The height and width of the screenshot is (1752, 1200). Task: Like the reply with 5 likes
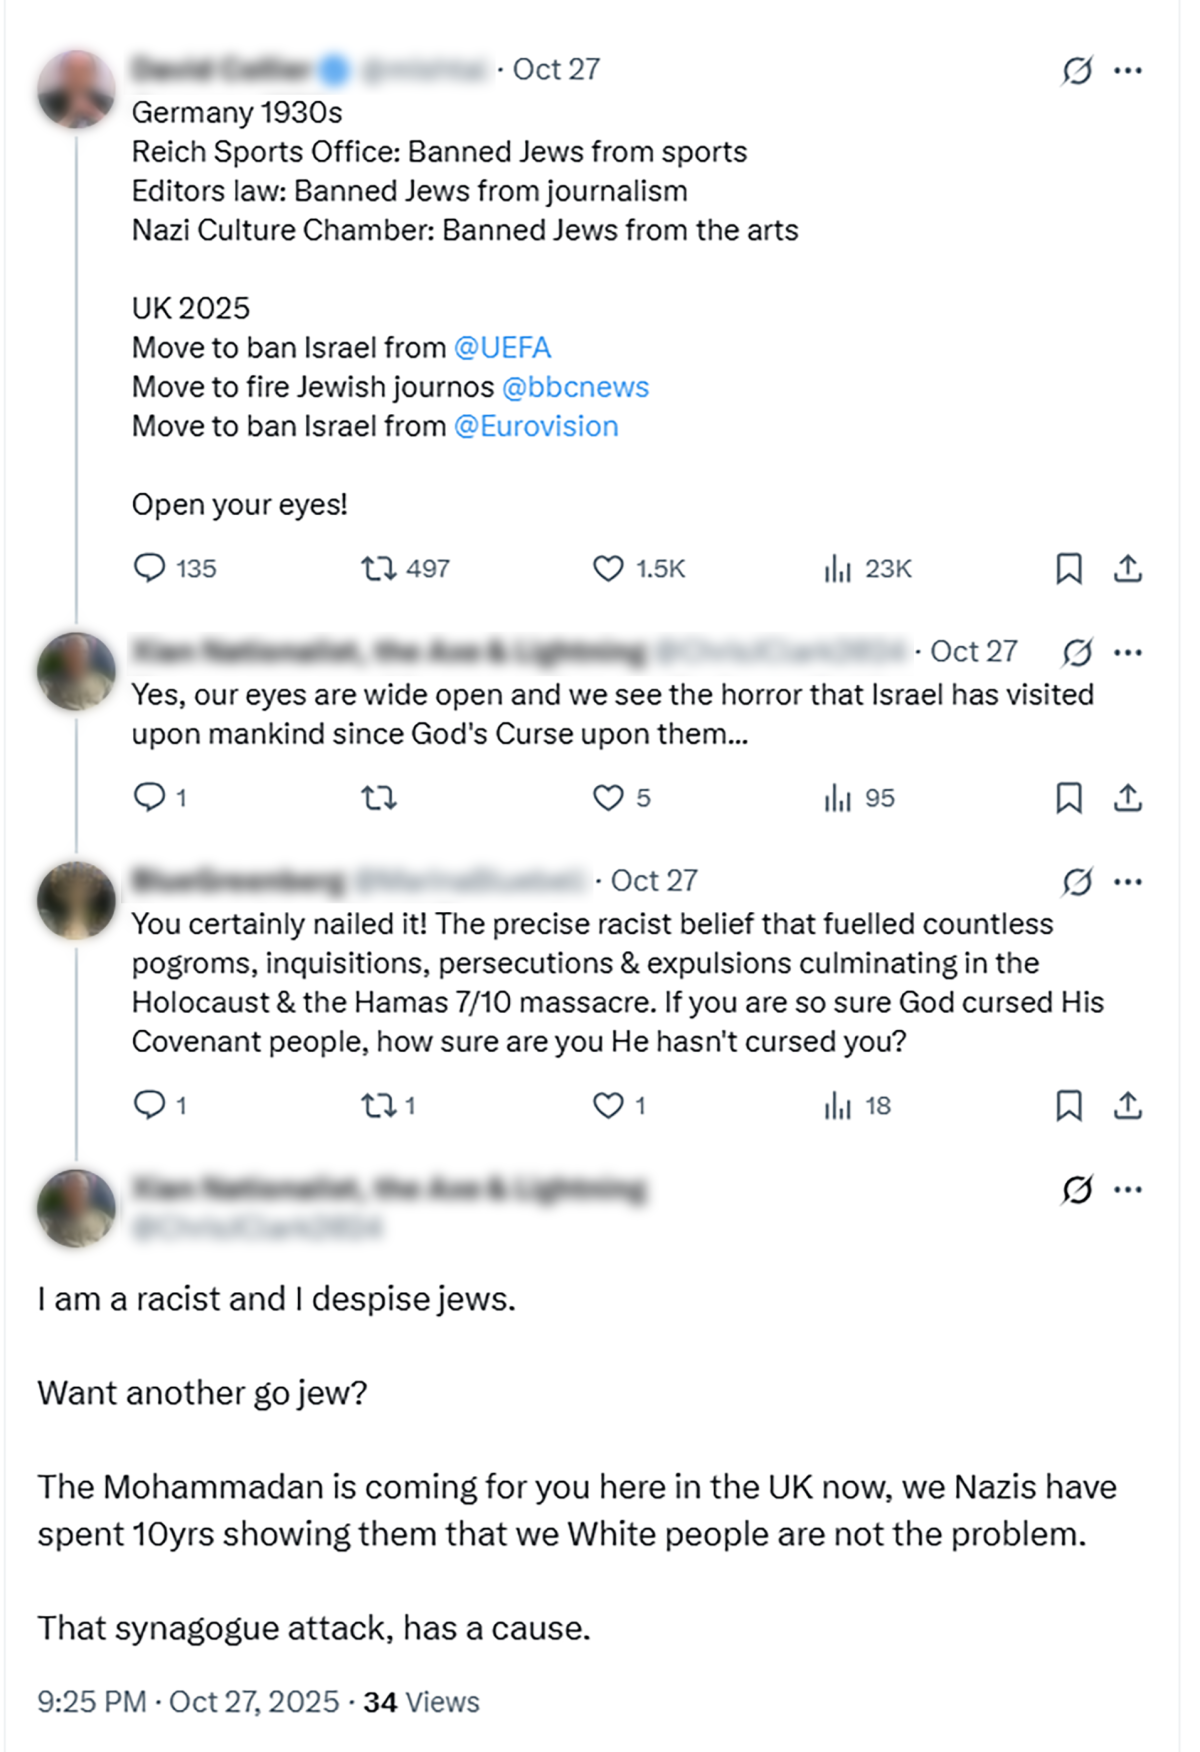click(x=608, y=798)
